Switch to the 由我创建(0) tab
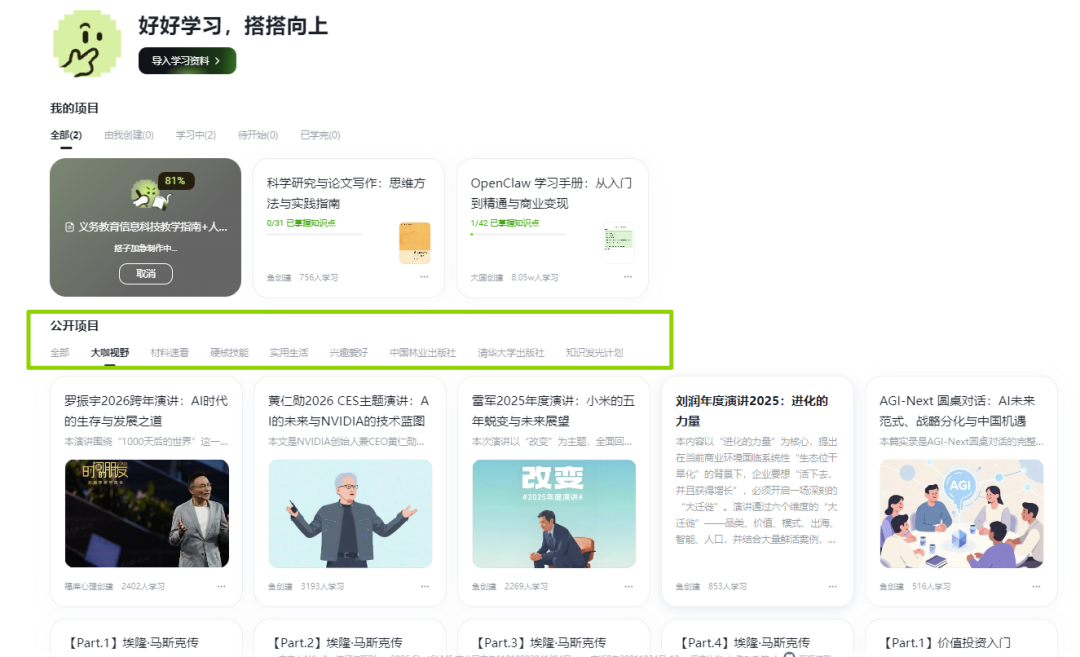 click(129, 135)
